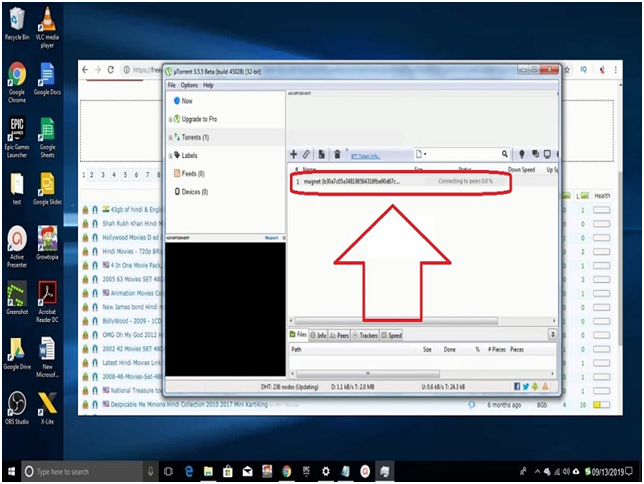Click the Health column header in Chrome
644x484 pixels.
coord(602,196)
